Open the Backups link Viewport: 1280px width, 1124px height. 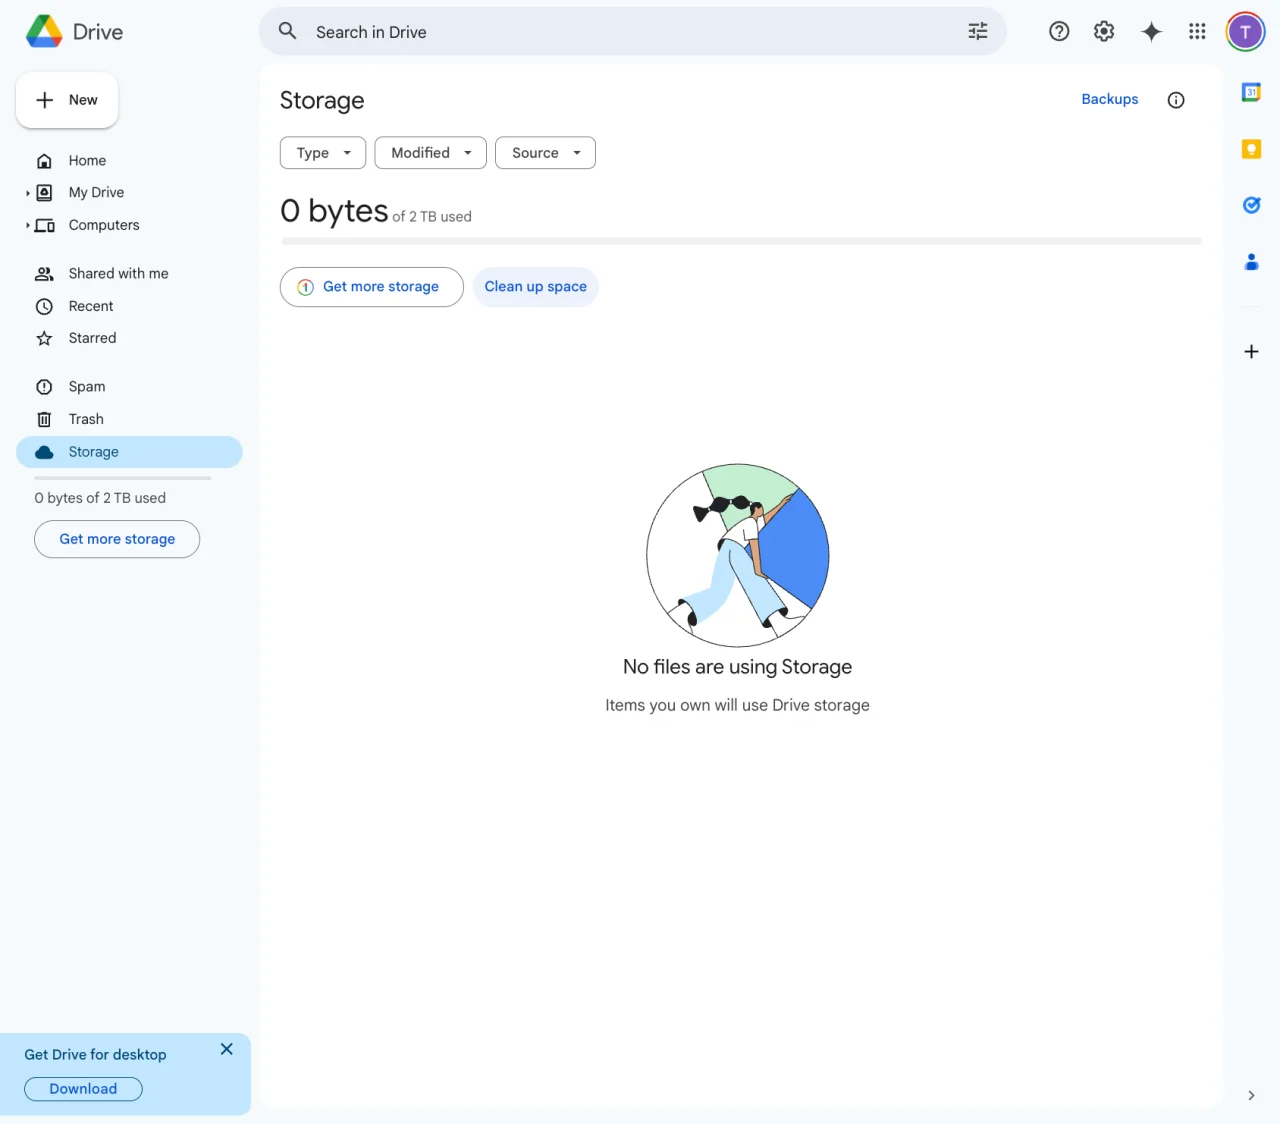1110,99
